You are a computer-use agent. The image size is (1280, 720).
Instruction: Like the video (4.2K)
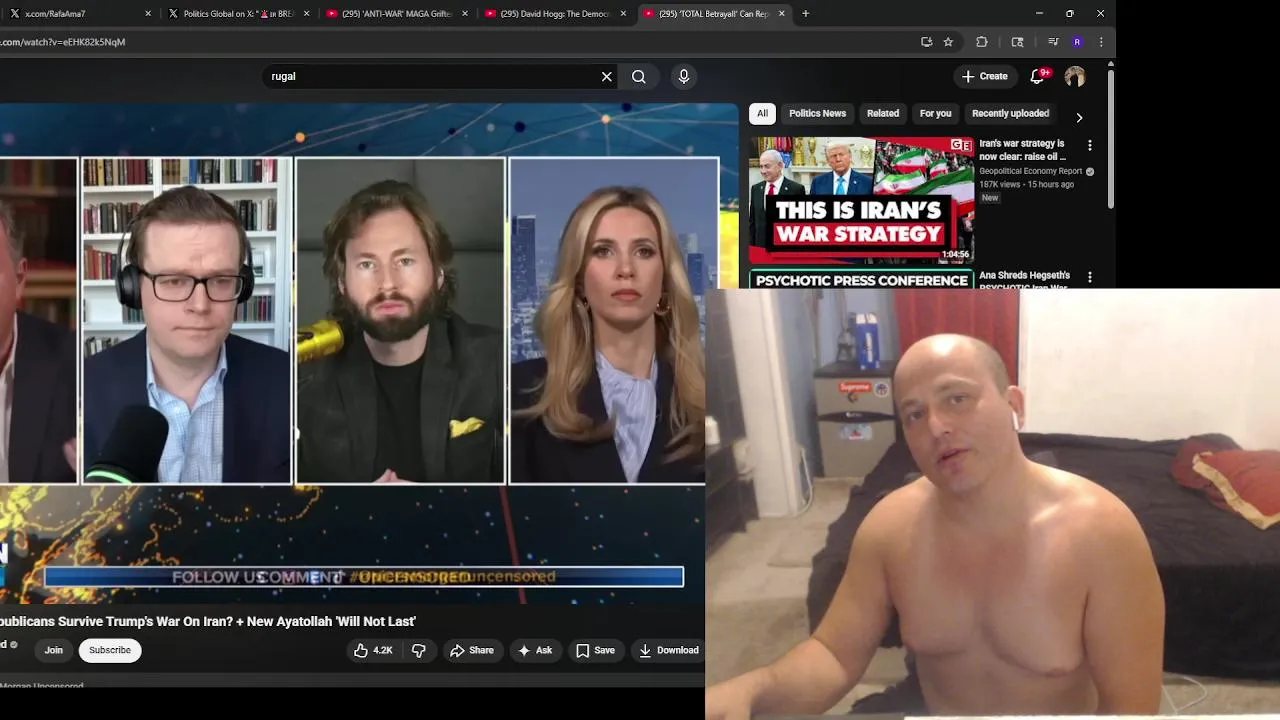tap(373, 650)
